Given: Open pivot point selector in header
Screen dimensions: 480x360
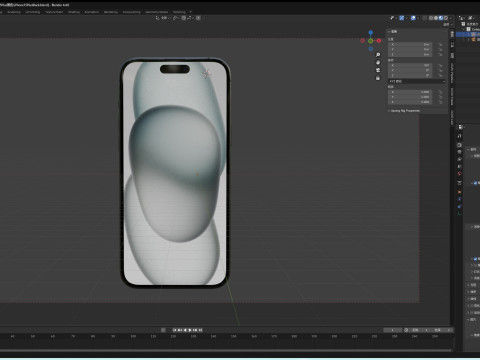Looking at the screenshot, I should click(176, 18).
